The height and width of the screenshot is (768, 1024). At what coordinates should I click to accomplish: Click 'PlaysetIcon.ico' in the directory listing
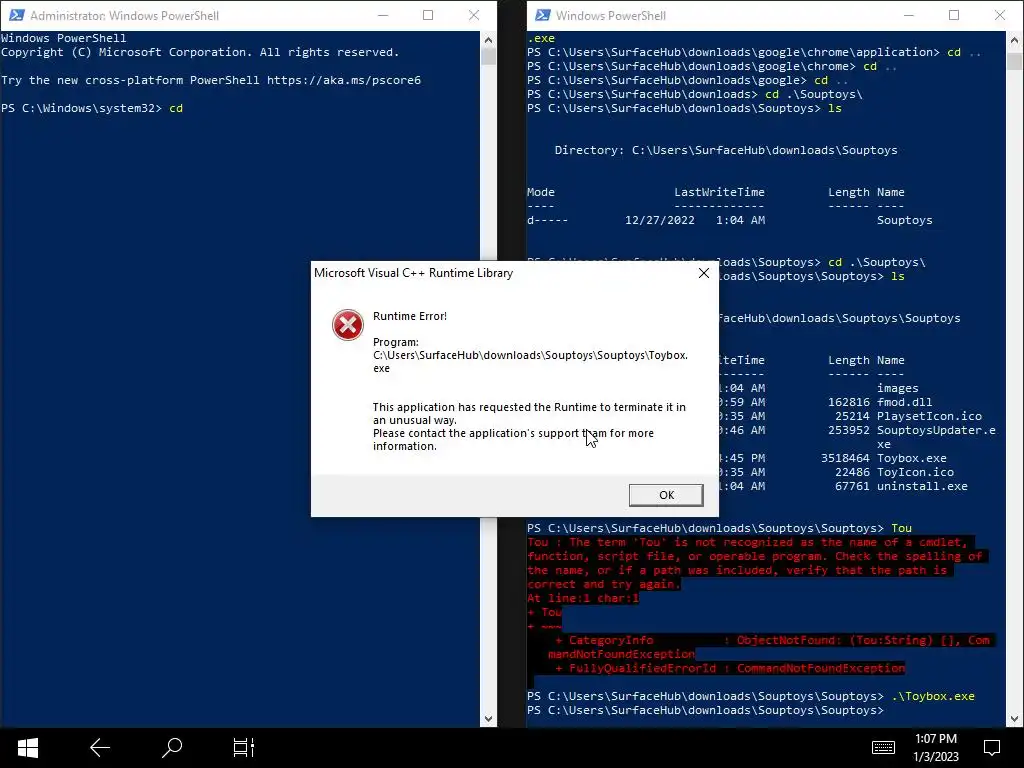coord(929,416)
